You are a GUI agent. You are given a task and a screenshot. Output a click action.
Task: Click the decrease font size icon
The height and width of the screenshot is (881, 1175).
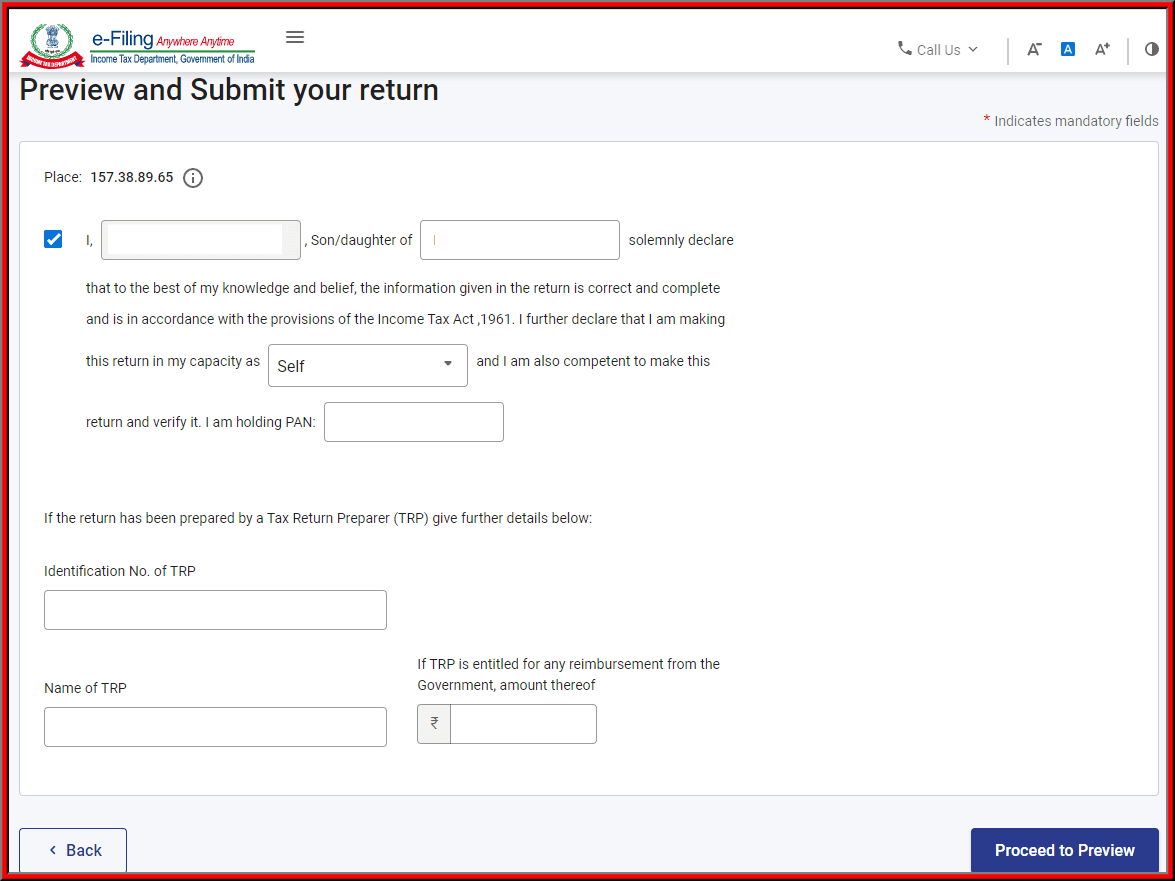click(x=1034, y=49)
